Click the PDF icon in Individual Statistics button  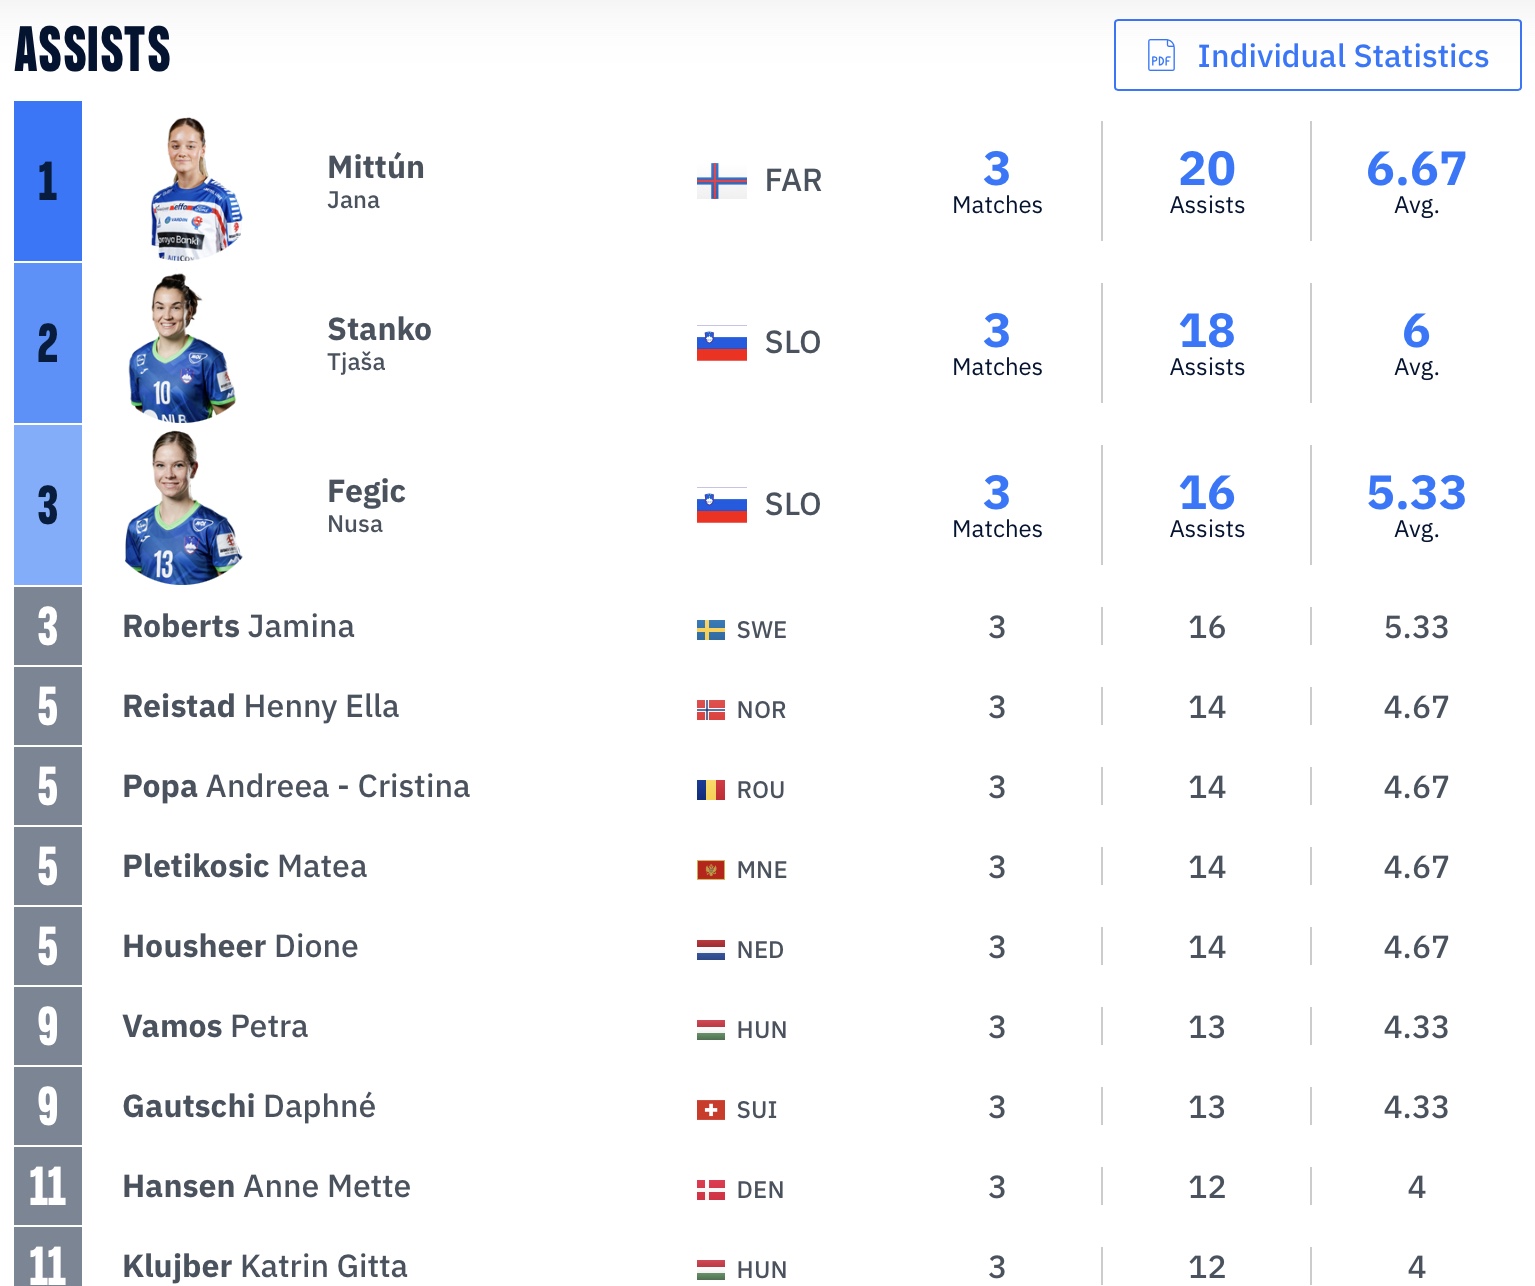(1161, 55)
